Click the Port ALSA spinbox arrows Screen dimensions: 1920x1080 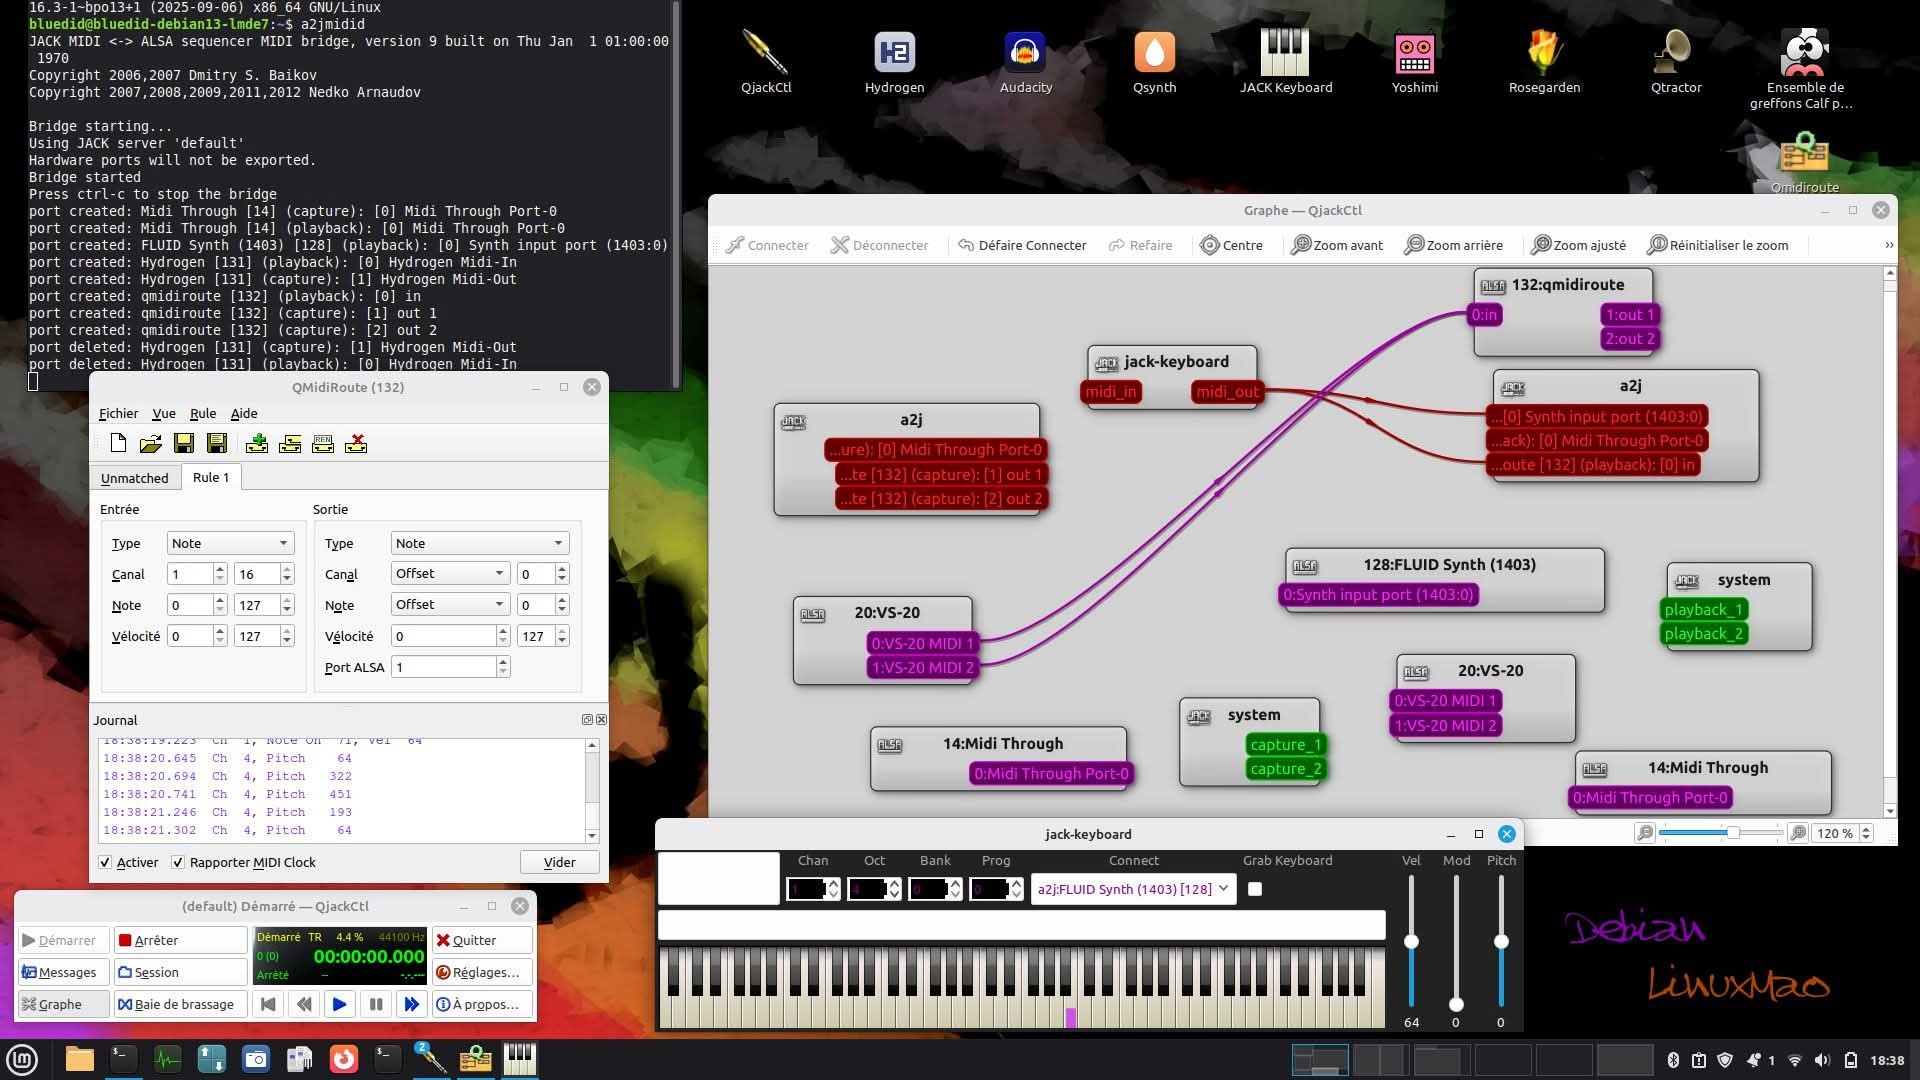503,667
